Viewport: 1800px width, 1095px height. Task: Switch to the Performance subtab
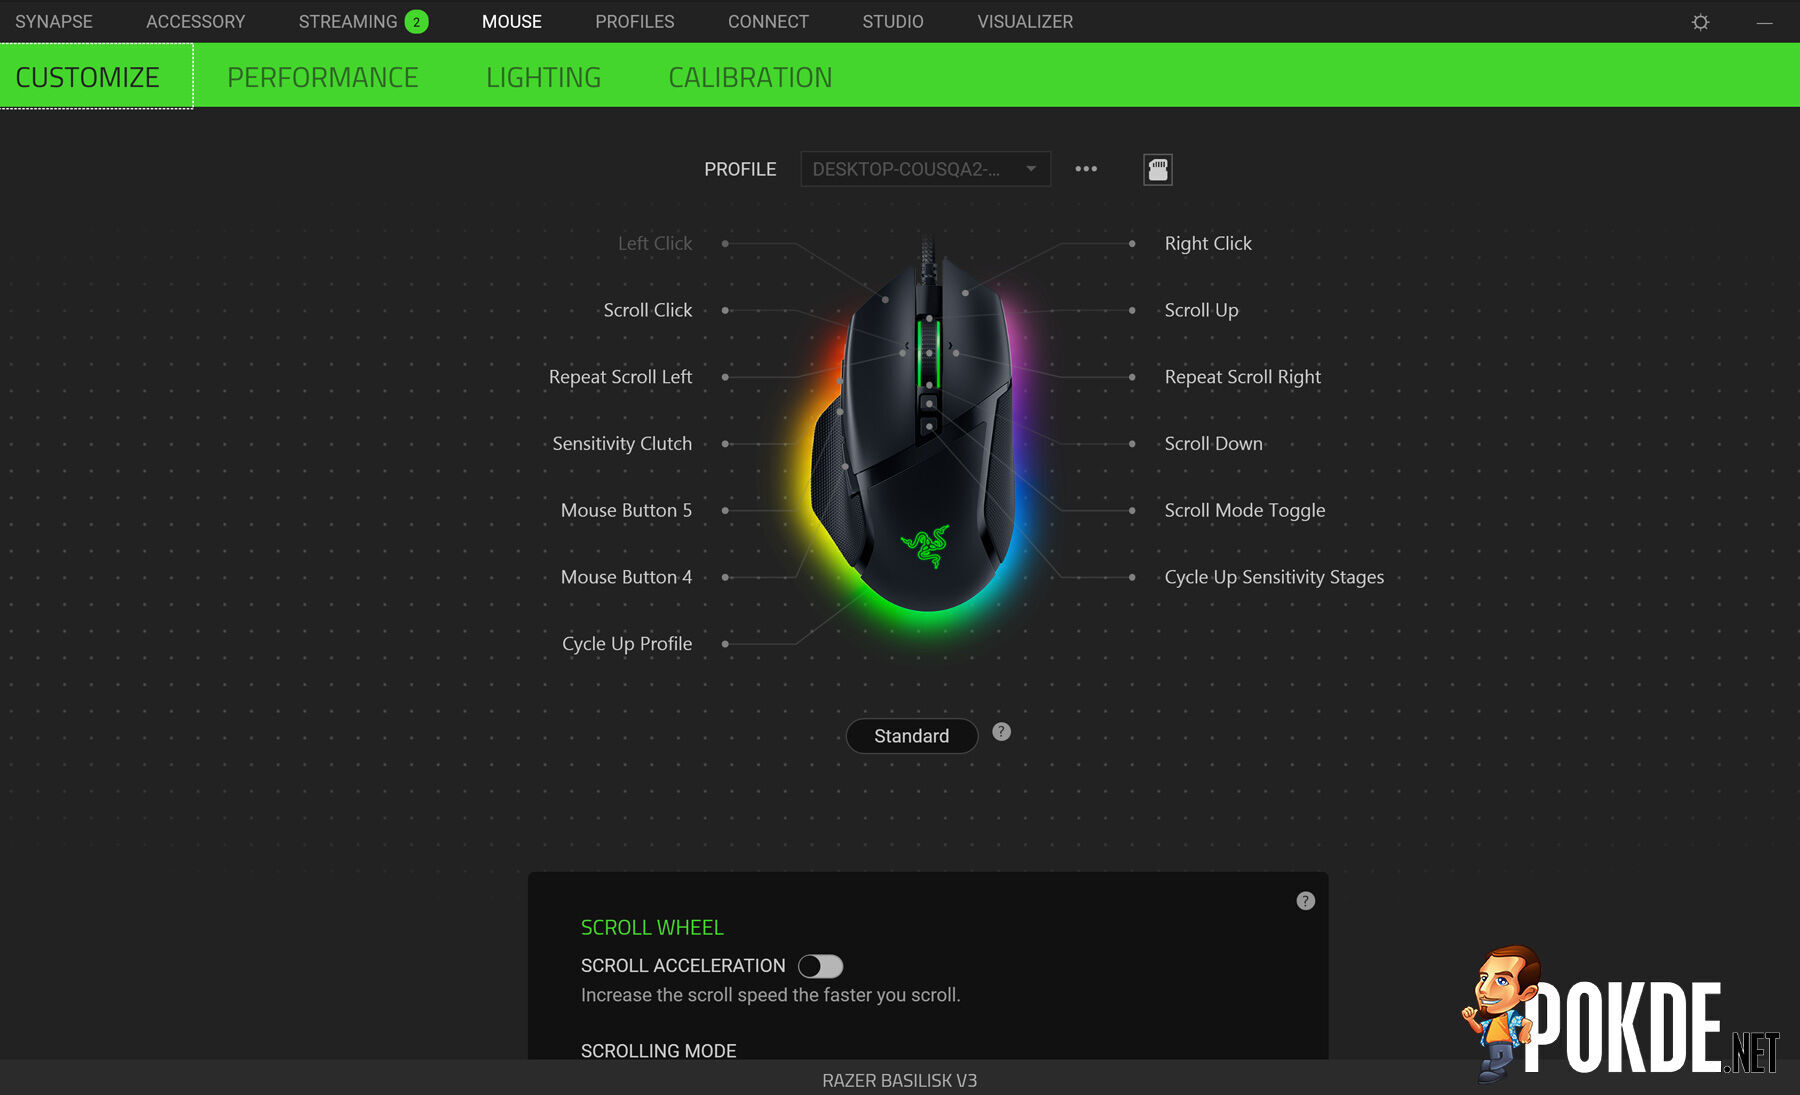(x=322, y=77)
